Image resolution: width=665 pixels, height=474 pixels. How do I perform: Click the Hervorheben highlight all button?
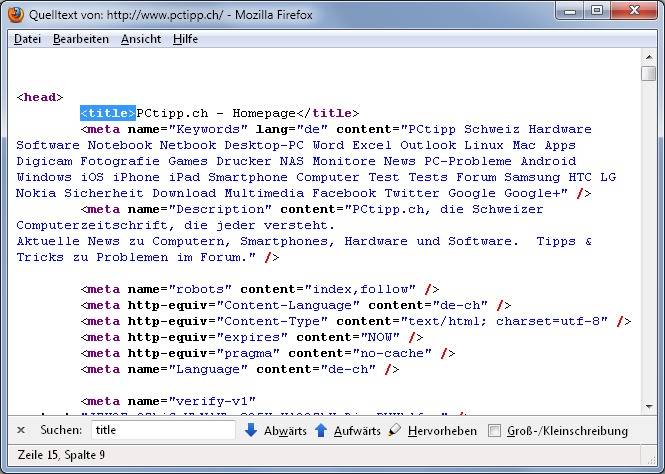coord(441,431)
